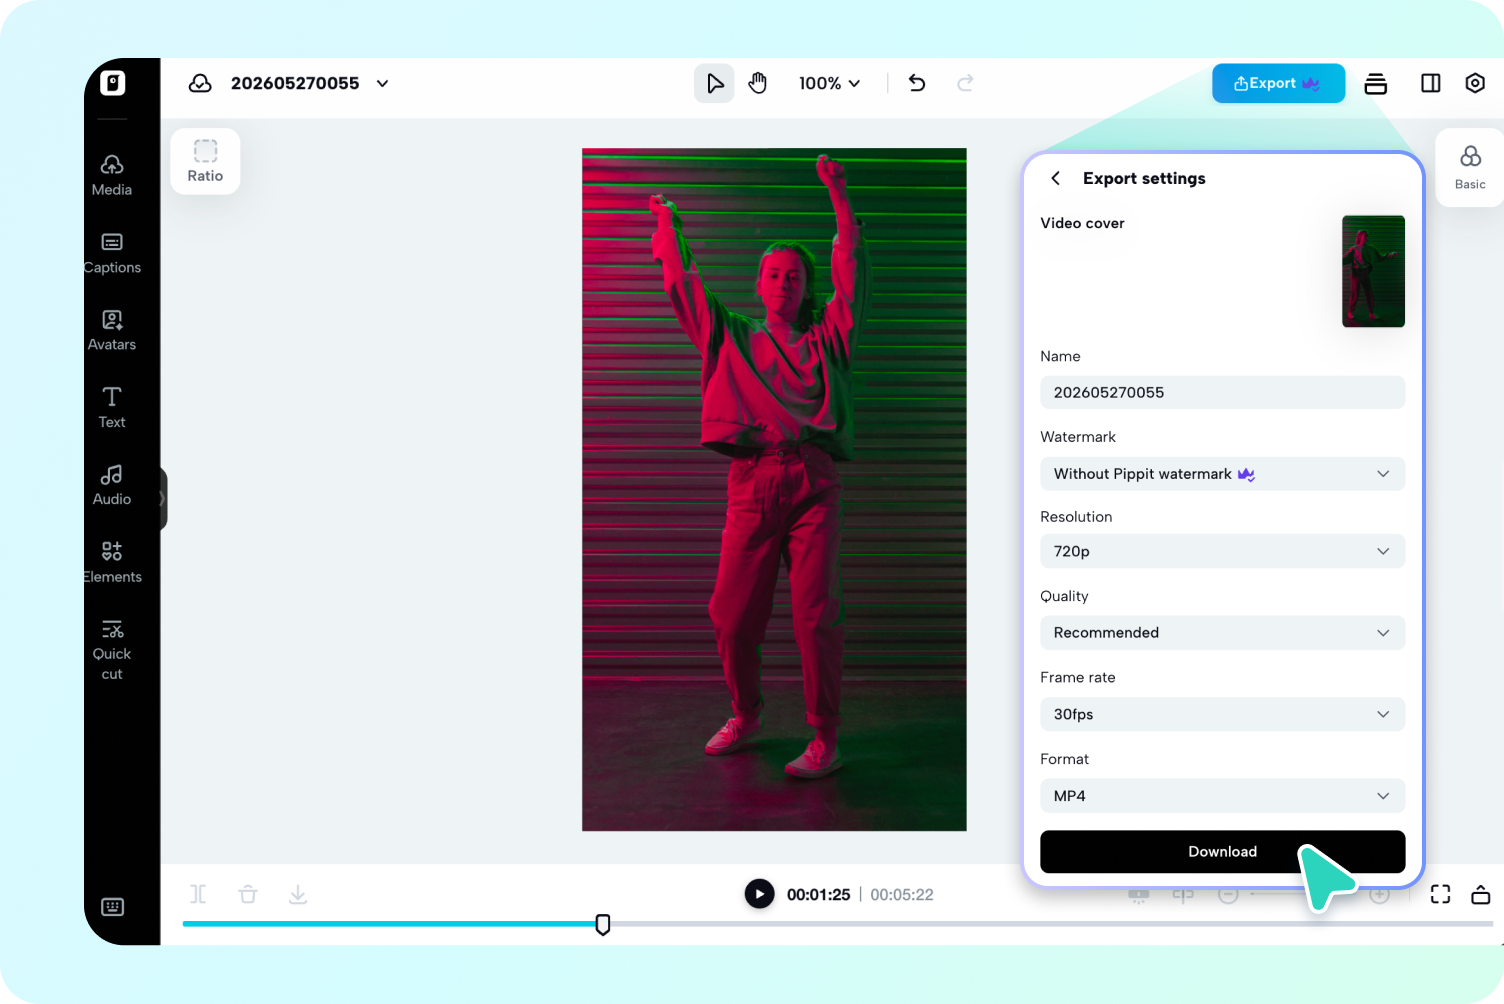The height and width of the screenshot is (1004, 1504).
Task: Toggle the split panel layout icon
Action: (x=1431, y=83)
